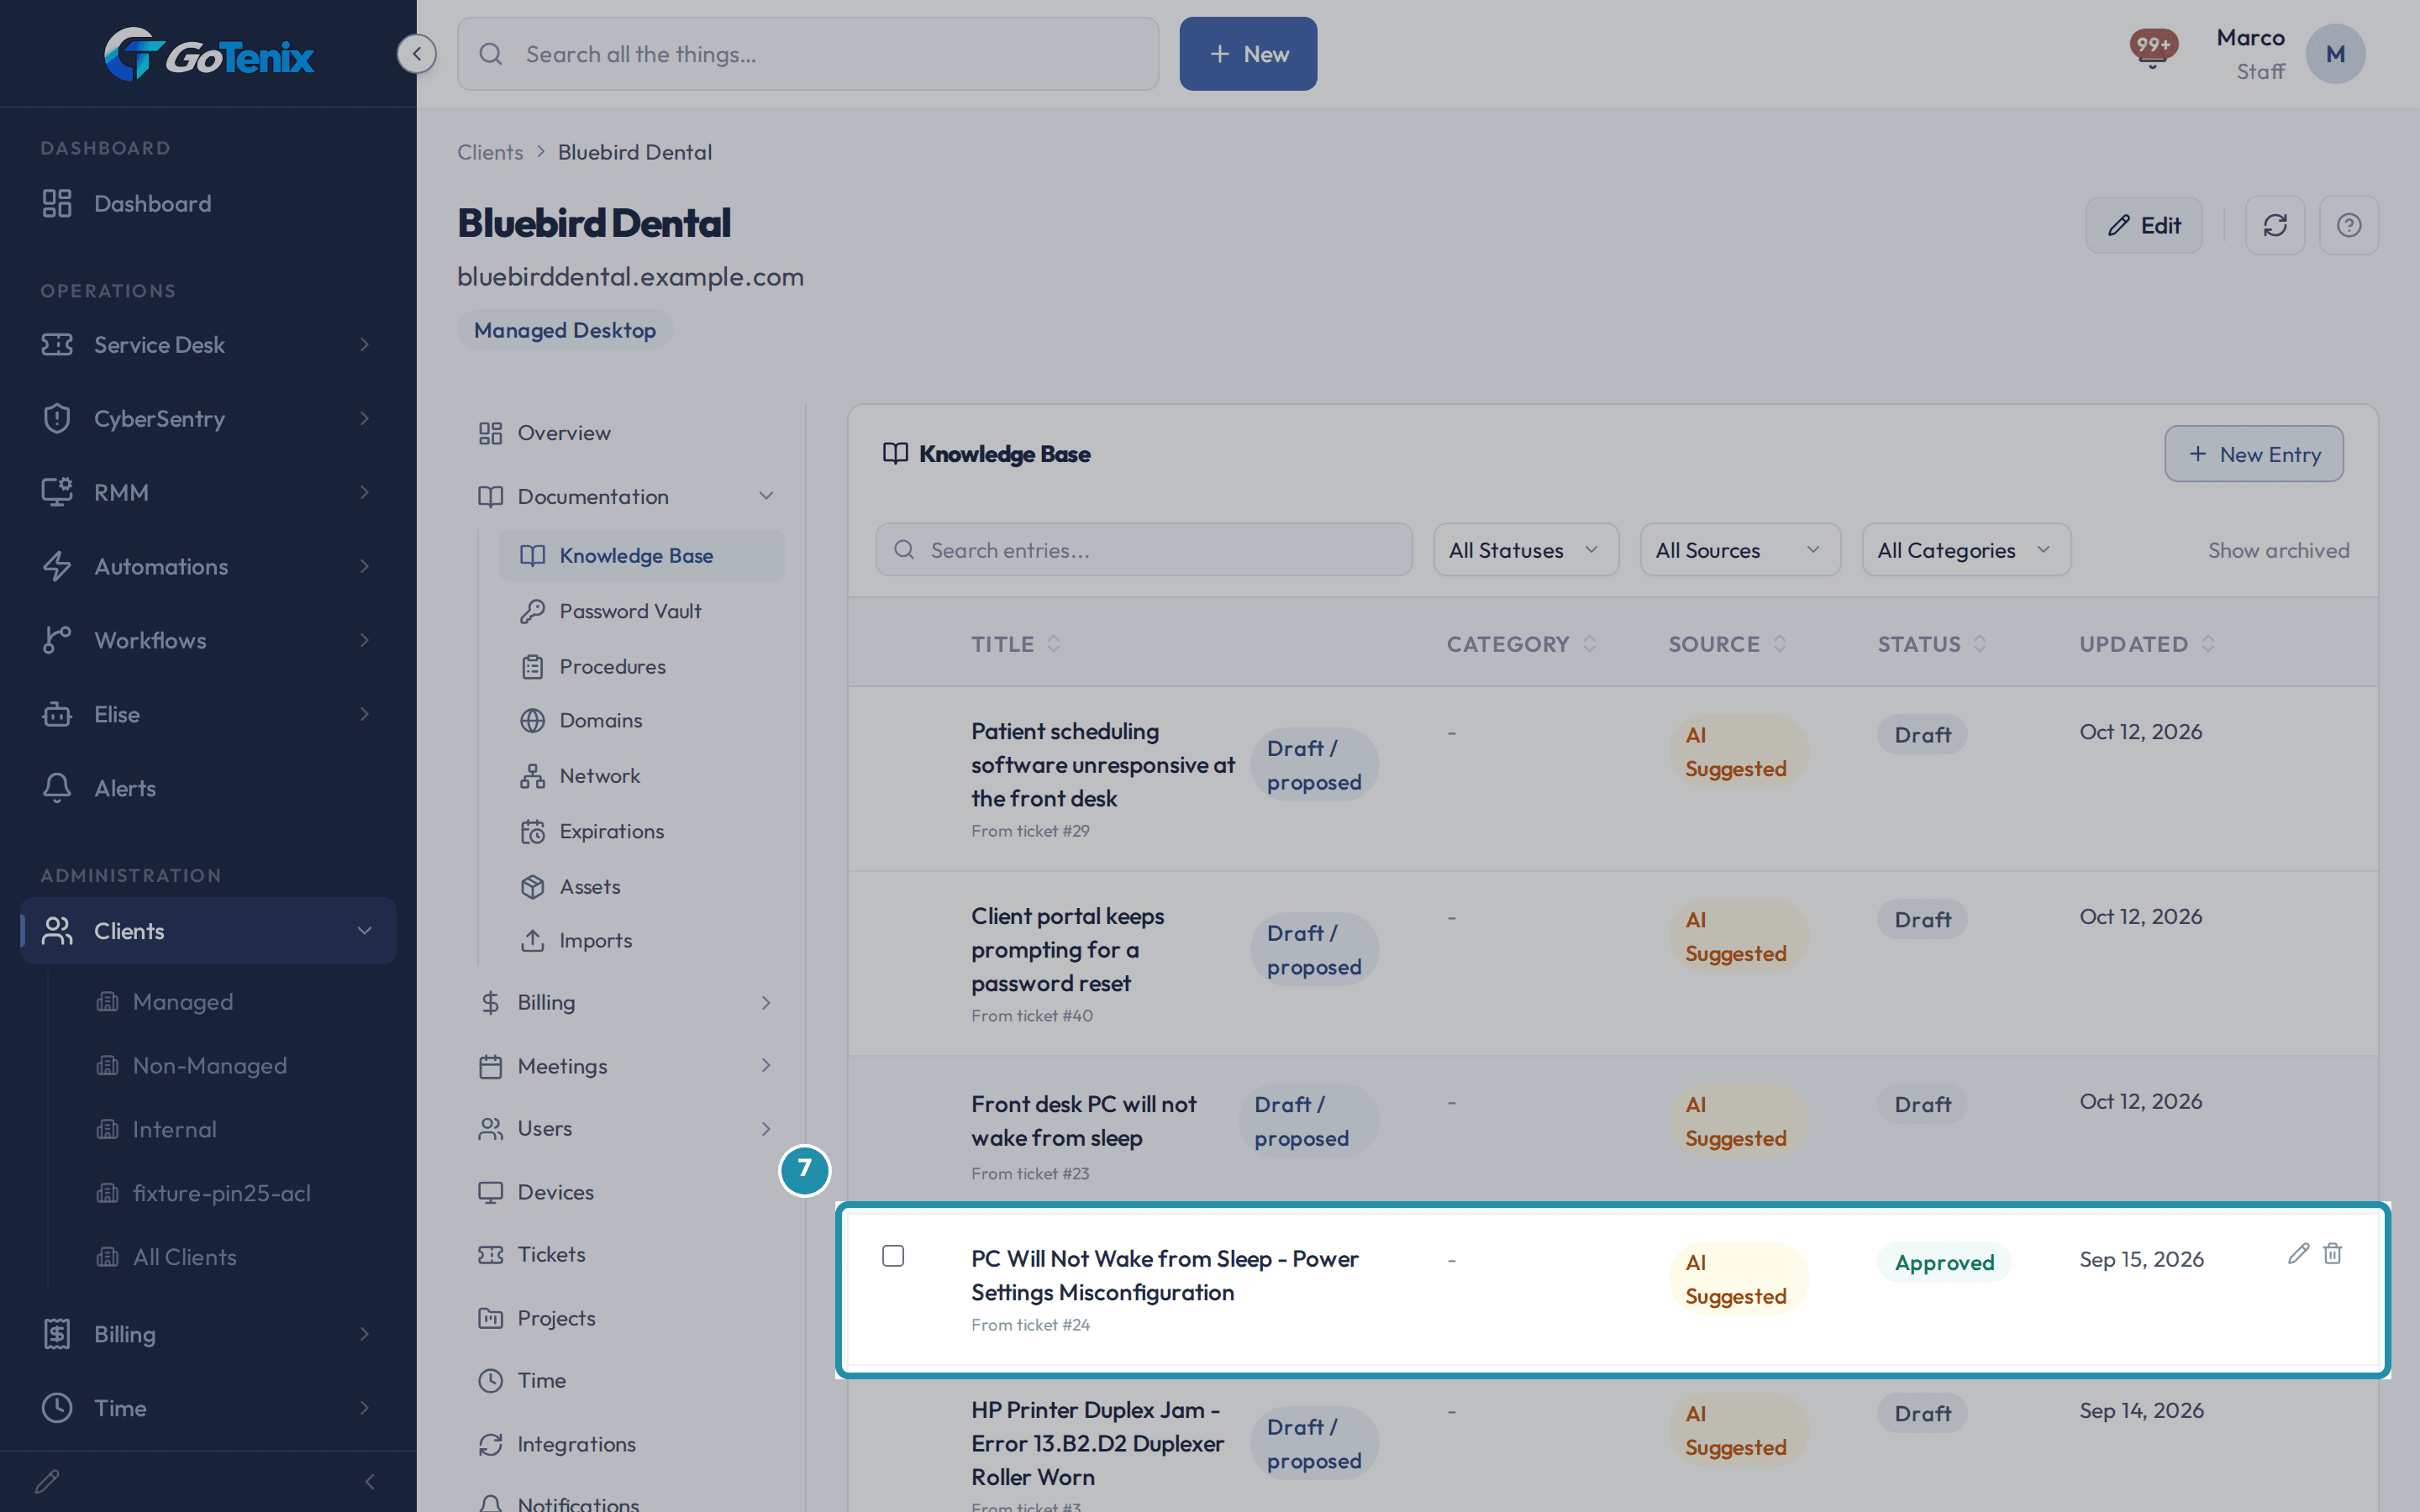This screenshot has width=2420, height=1512.
Task: Open Expirations documentation
Action: (x=611, y=831)
